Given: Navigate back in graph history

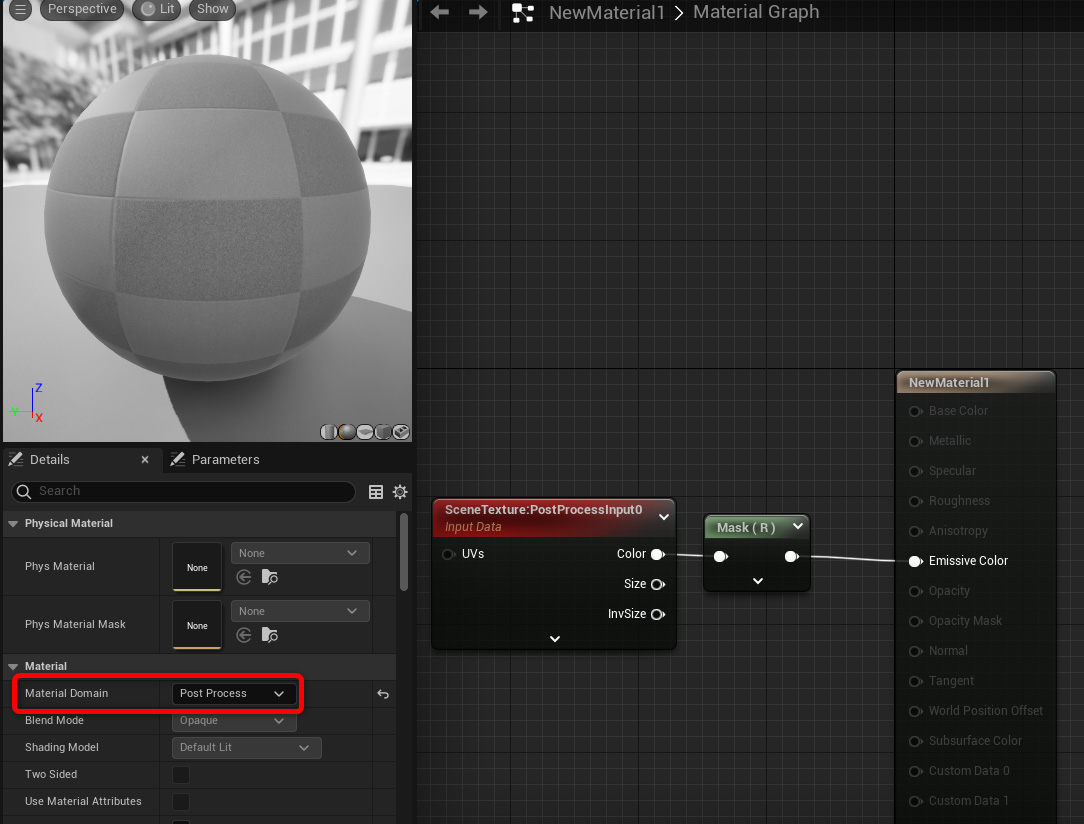Looking at the screenshot, I should [x=439, y=12].
